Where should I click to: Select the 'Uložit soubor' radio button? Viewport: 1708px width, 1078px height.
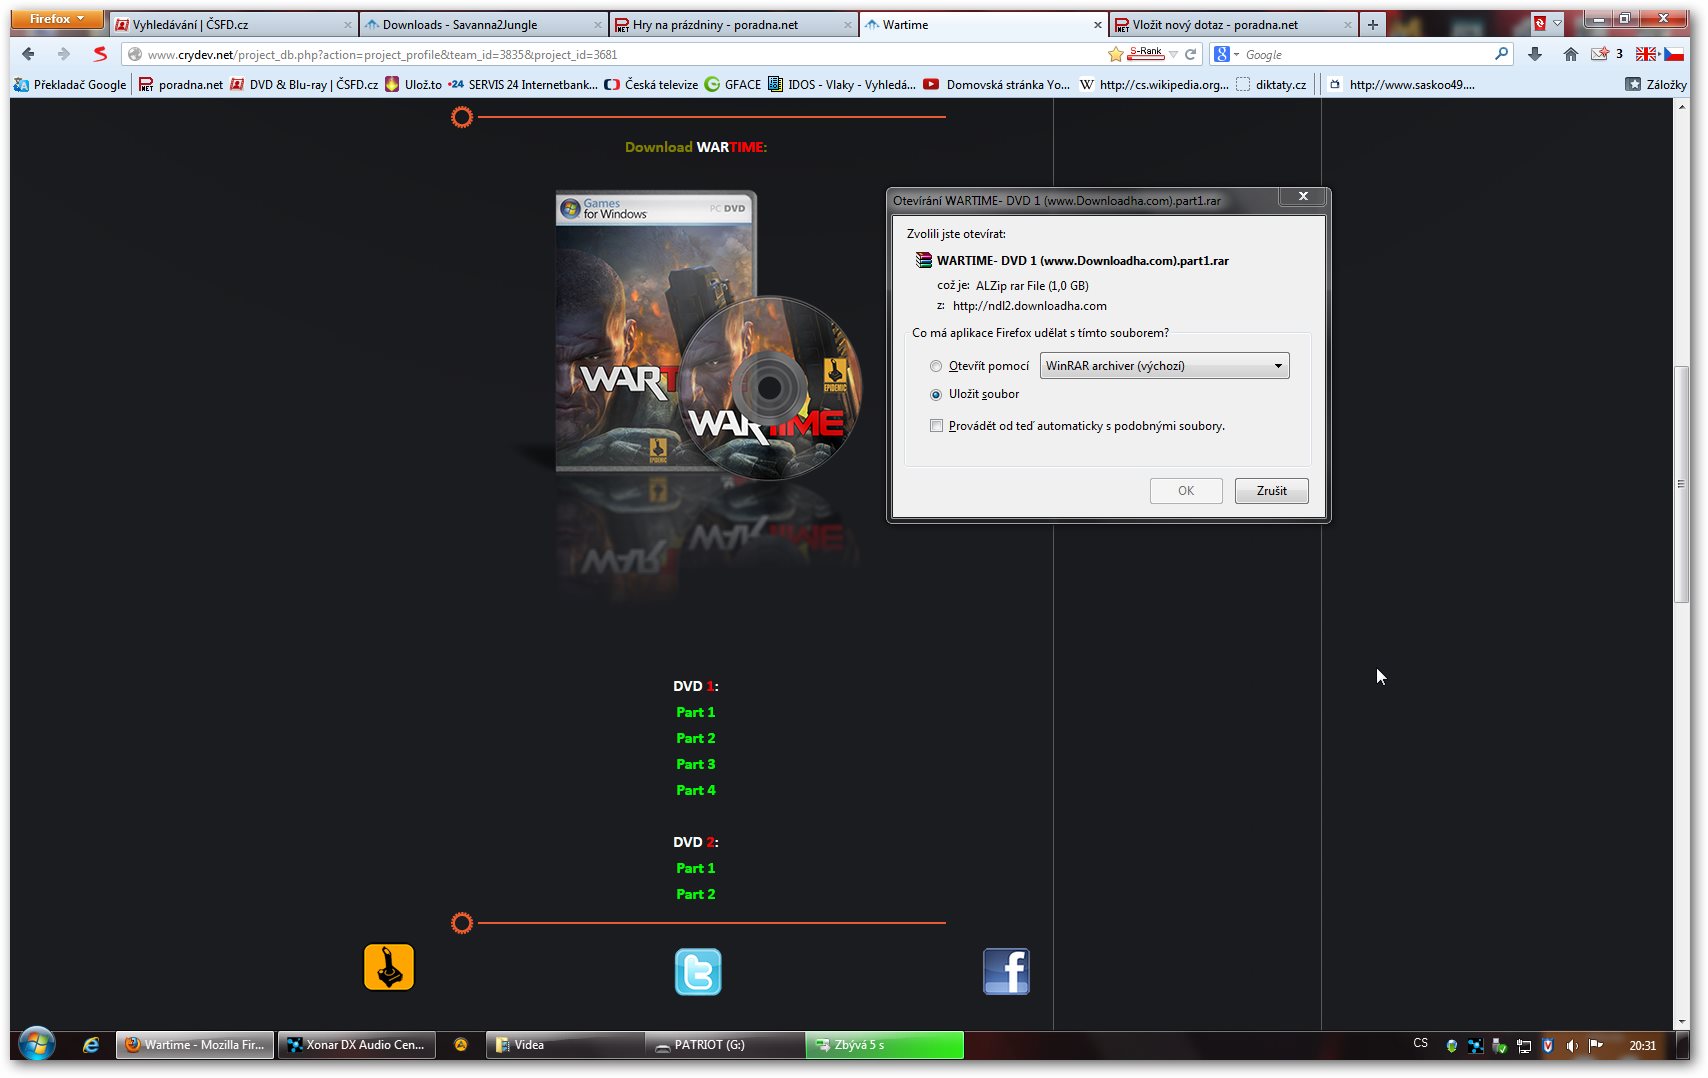click(936, 395)
